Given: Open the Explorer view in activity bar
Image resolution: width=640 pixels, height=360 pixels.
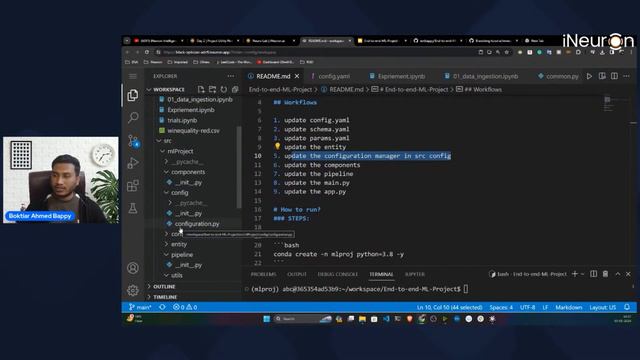Looking at the screenshot, I should [x=133, y=95].
